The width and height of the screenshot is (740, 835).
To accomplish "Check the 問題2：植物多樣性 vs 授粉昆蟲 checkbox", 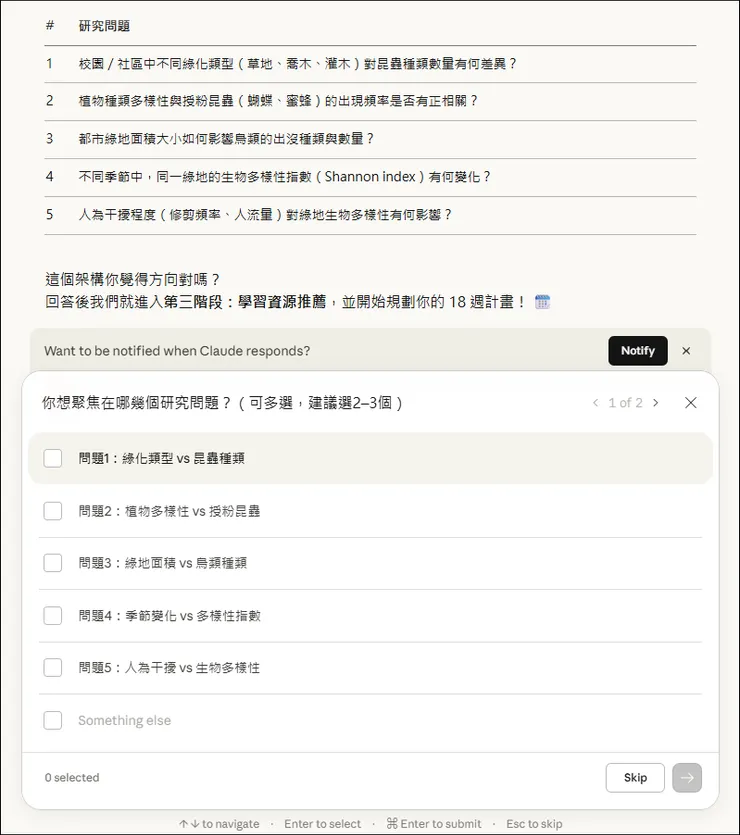I will [x=55, y=511].
